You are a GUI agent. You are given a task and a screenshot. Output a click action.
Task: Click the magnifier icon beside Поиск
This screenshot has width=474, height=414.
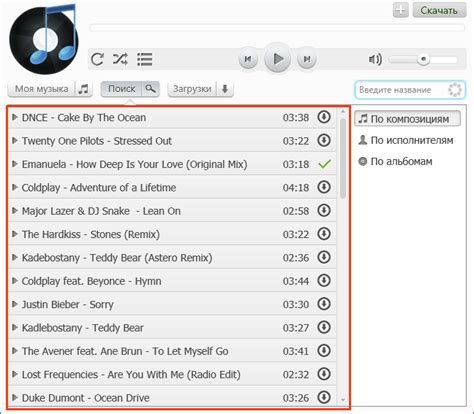pos(151,89)
